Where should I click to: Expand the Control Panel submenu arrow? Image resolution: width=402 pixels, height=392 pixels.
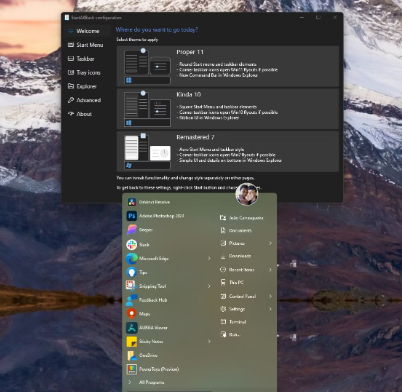click(x=270, y=296)
